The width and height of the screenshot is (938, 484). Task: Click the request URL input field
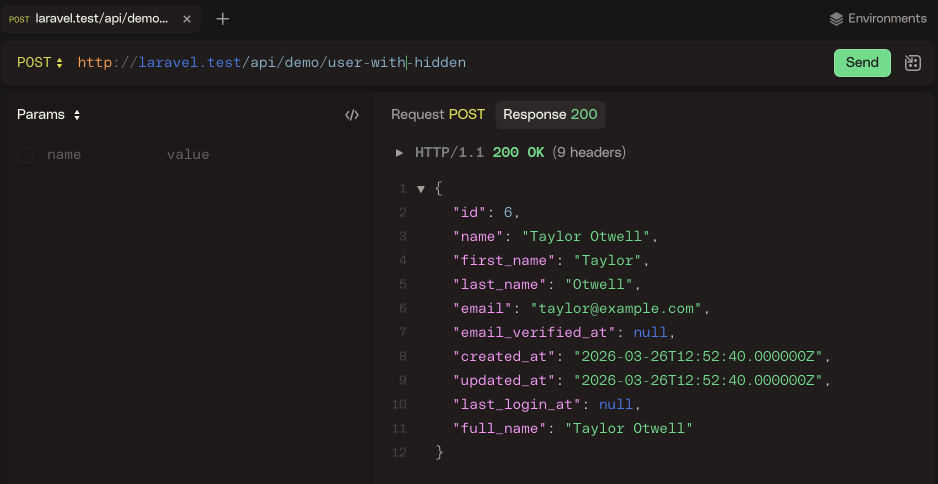tap(450, 63)
